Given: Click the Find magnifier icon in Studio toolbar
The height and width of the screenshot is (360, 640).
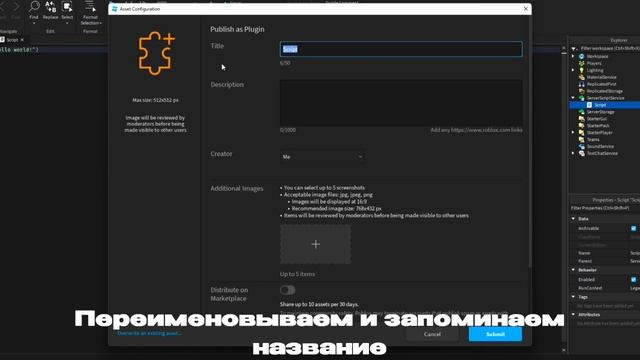Looking at the screenshot, I should click(34, 6).
